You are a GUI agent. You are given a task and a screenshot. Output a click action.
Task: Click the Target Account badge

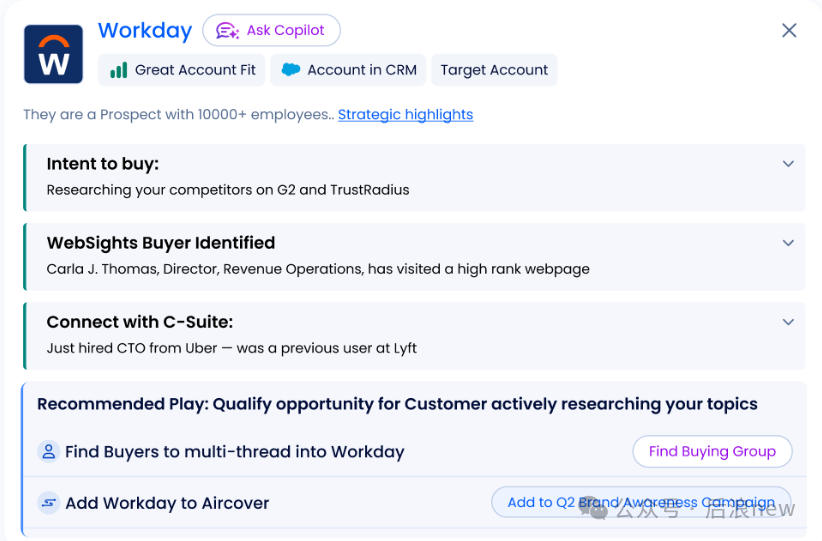[x=494, y=70]
